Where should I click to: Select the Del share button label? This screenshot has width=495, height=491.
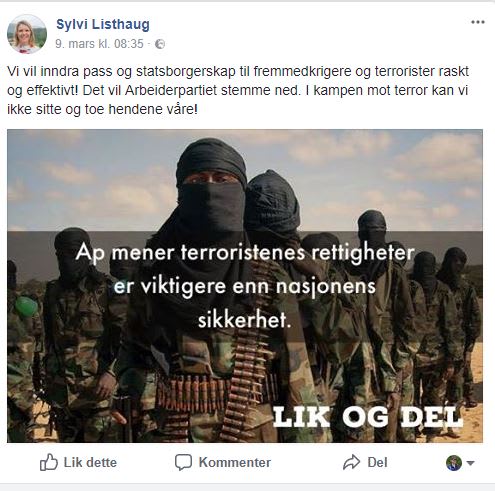point(377,463)
